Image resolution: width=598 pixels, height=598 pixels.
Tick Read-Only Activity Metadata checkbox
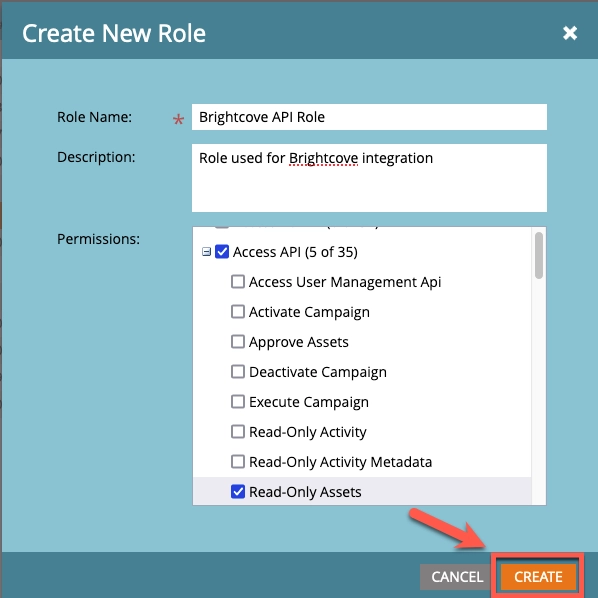tap(238, 461)
